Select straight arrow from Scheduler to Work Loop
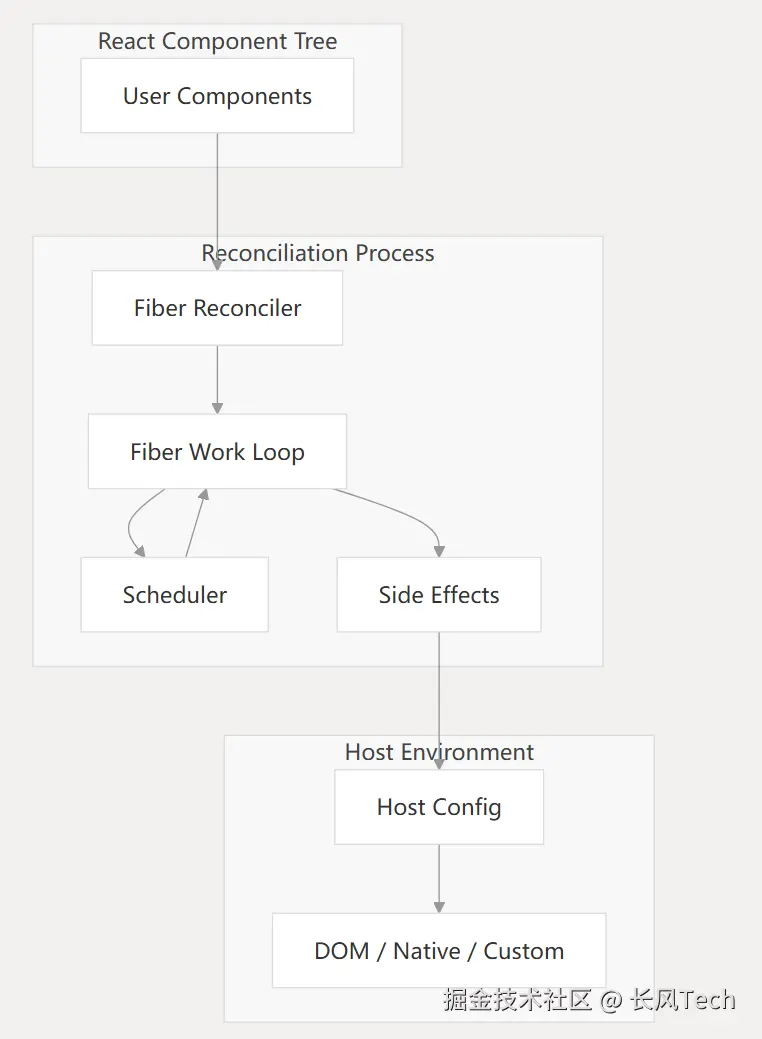Screen dimensions: 762x1039 (x=195, y=523)
